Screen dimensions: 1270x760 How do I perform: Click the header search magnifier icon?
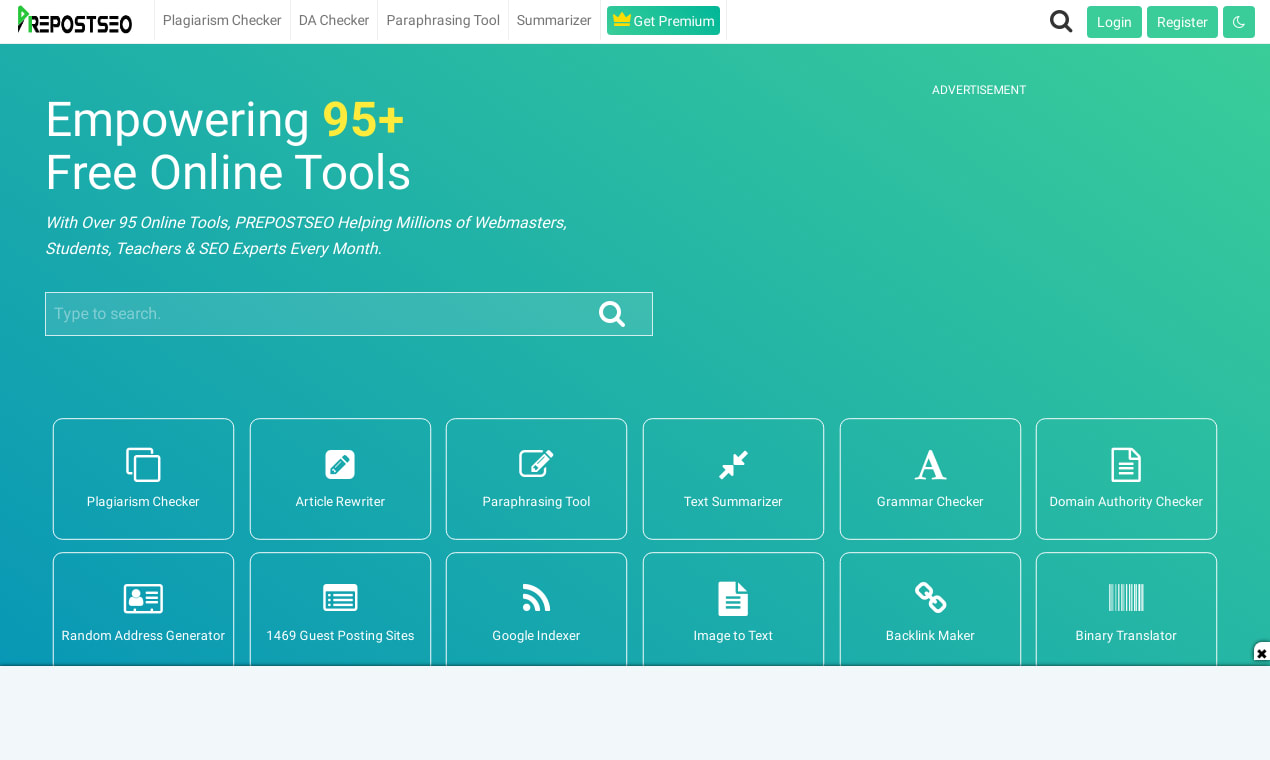tap(1061, 21)
